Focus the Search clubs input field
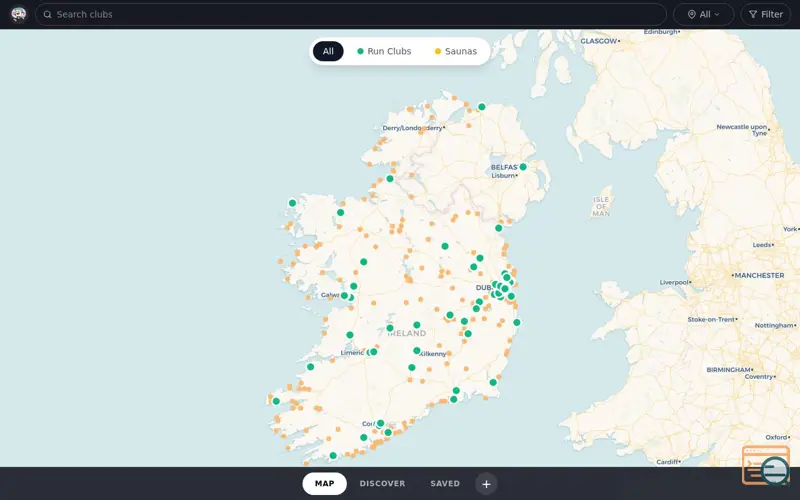The width and height of the screenshot is (800, 500). point(351,14)
